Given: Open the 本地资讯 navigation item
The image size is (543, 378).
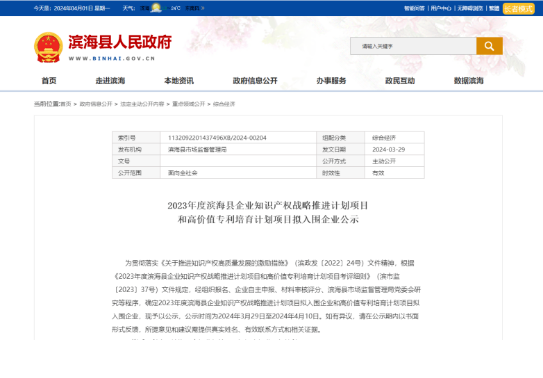Looking at the screenshot, I should point(179,81).
